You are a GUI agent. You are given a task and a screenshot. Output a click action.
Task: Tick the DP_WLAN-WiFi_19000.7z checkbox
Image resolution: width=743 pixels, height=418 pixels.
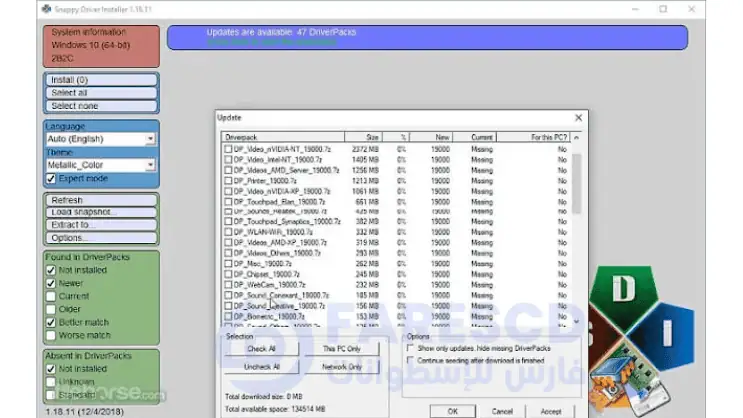[x=228, y=232]
